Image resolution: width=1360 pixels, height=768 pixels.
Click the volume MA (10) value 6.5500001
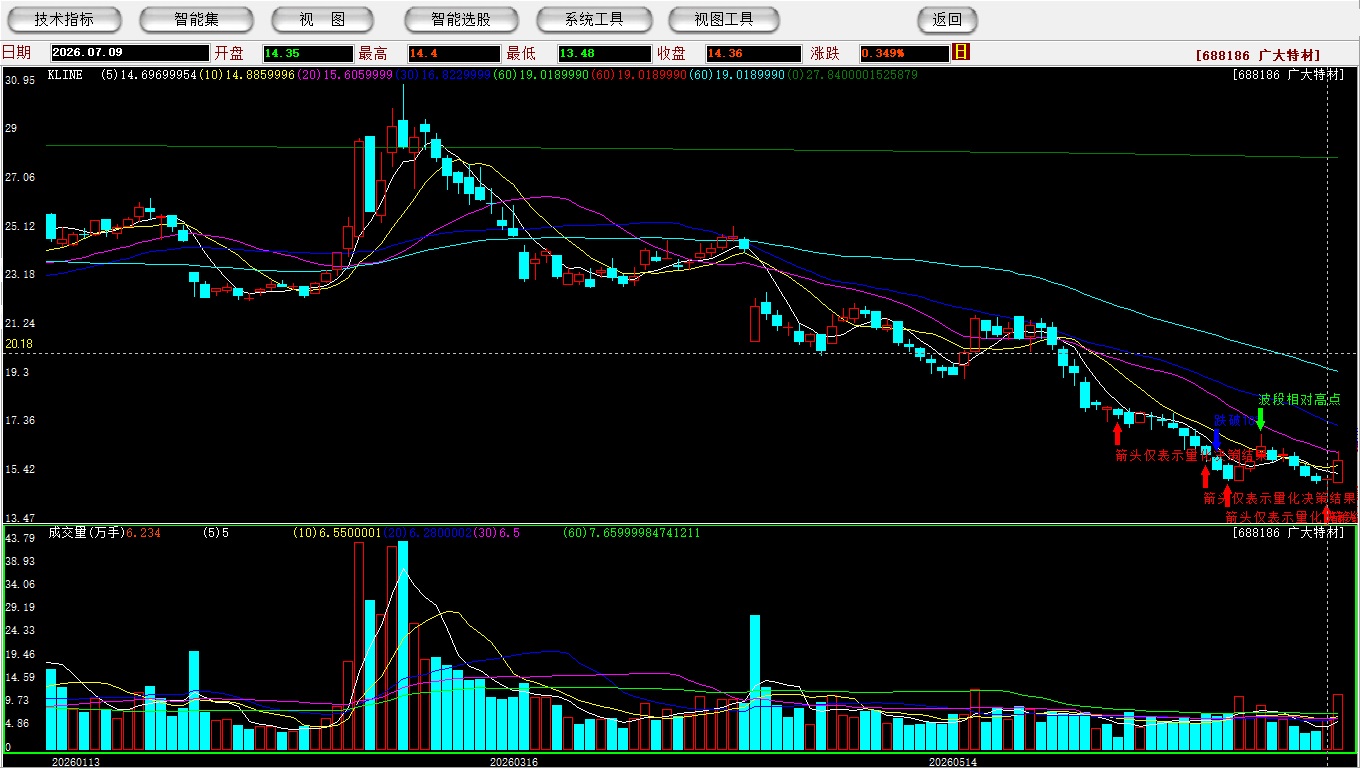click(x=338, y=533)
